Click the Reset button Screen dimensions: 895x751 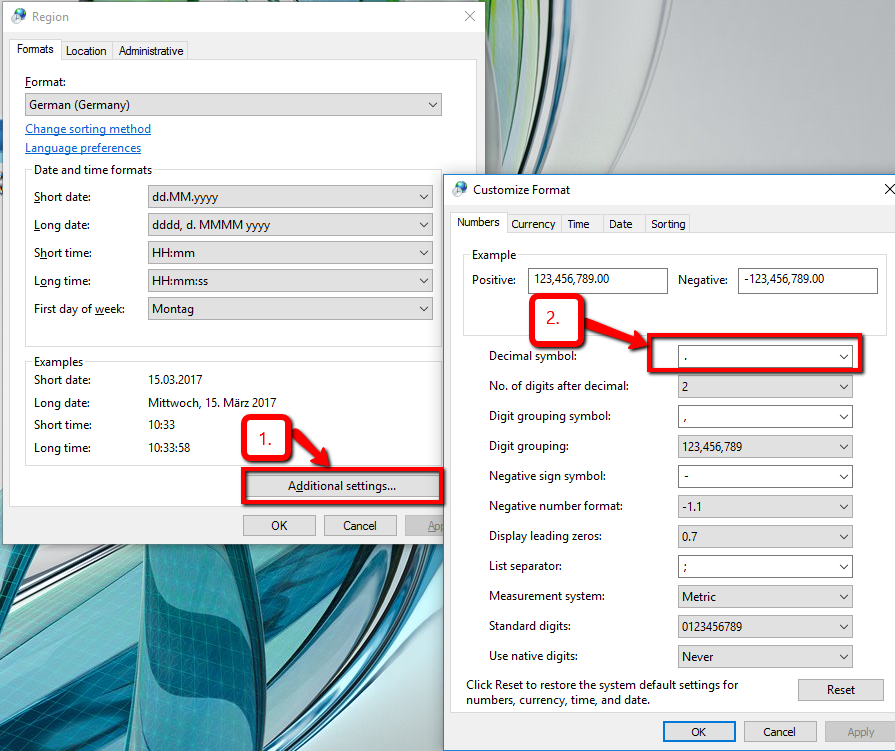[840, 689]
